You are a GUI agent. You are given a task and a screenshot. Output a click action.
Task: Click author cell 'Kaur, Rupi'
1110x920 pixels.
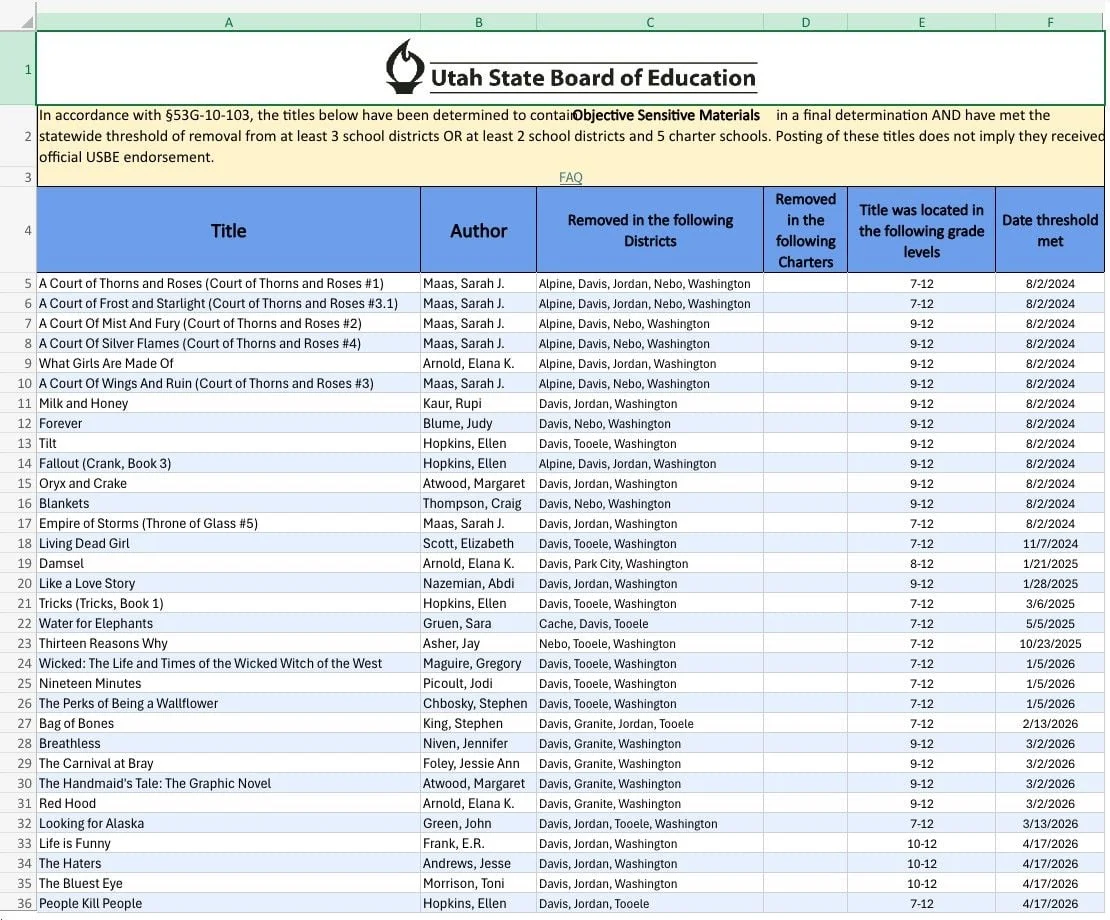point(479,403)
